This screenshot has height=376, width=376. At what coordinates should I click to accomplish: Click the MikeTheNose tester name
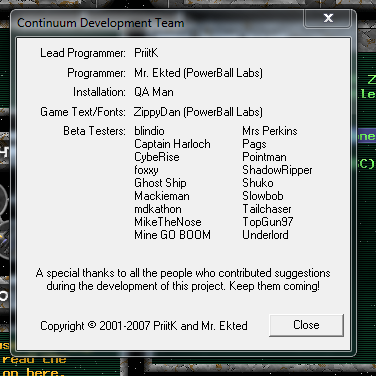(168, 222)
